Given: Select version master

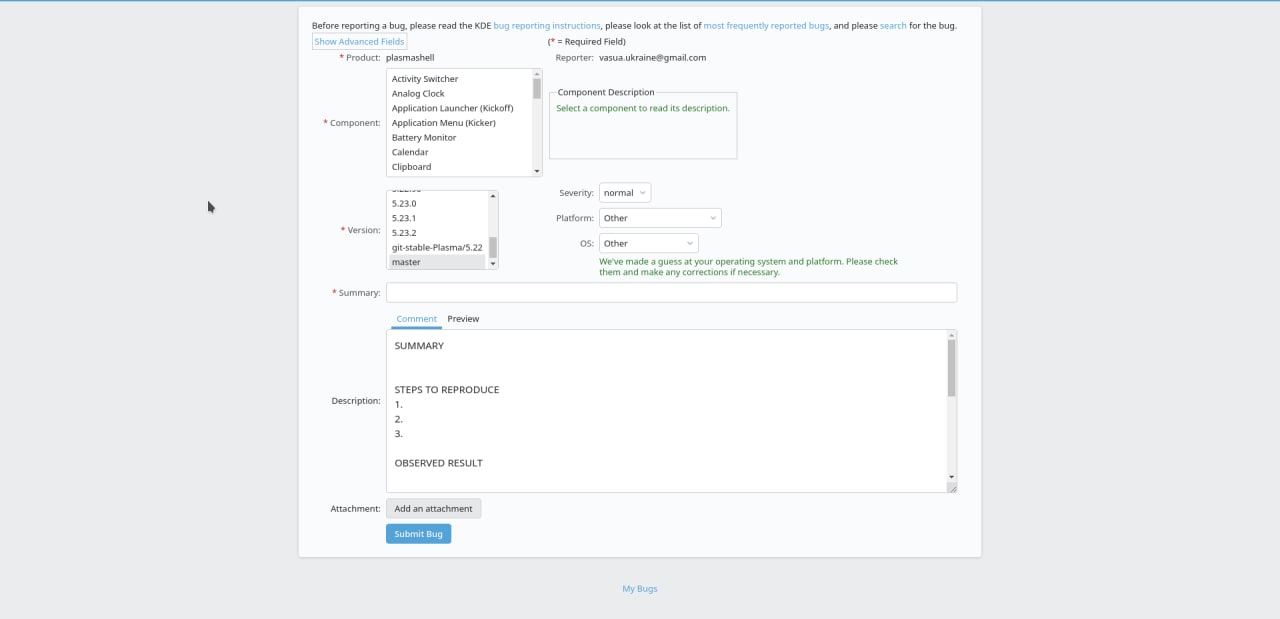Looking at the screenshot, I should [x=437, y=262].
